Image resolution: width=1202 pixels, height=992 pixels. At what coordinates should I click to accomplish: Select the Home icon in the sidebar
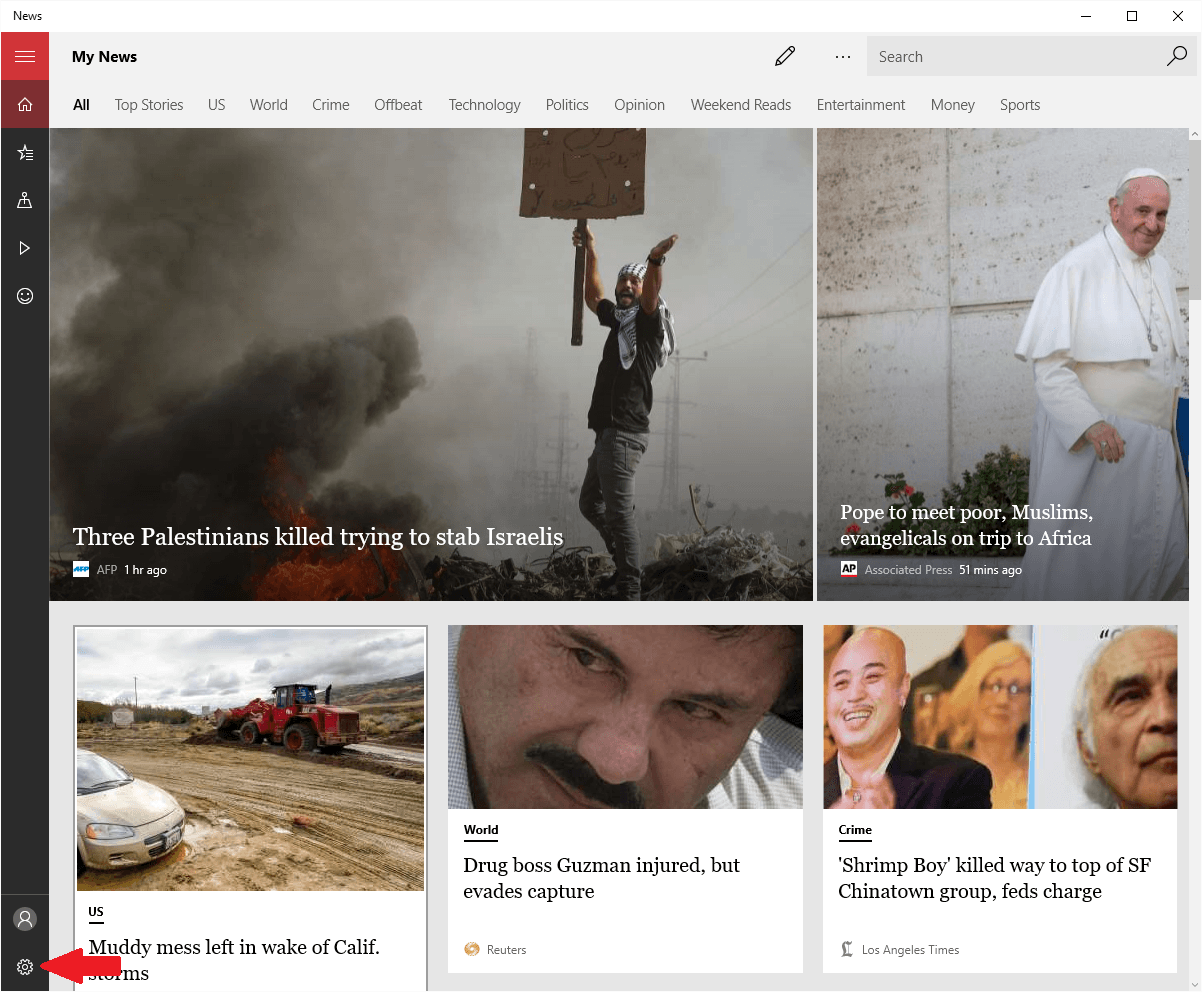click(x=25, y=104)
